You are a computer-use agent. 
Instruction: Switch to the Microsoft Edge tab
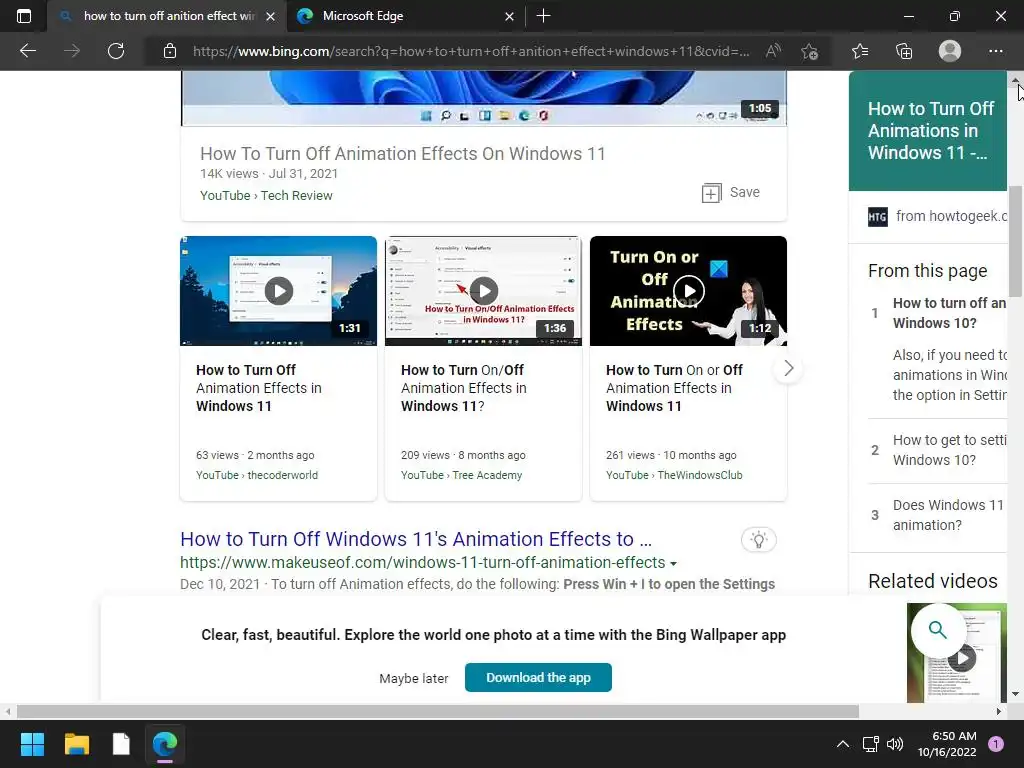405,16
